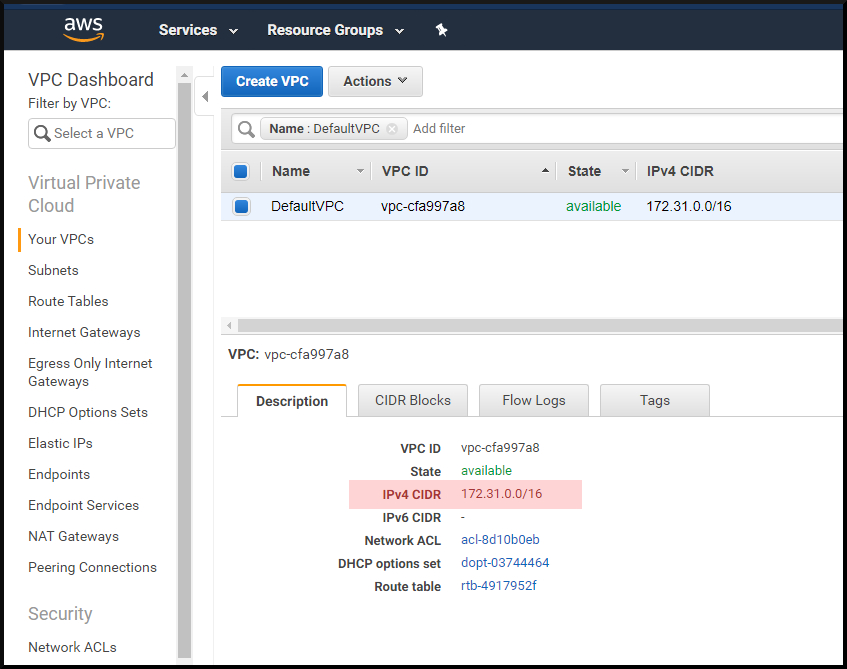This screenshot has height=669, width=847.
Task: Click the AWS logo in the navigation bar
Action: pos(83,29)
